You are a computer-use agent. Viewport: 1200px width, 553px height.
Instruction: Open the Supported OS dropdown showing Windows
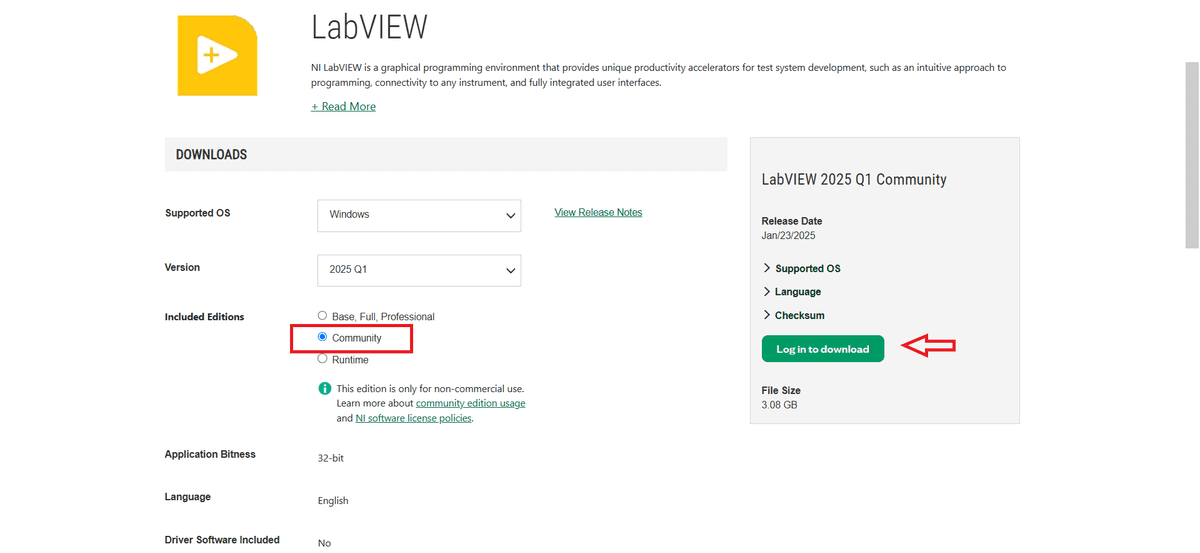(418, 215)
